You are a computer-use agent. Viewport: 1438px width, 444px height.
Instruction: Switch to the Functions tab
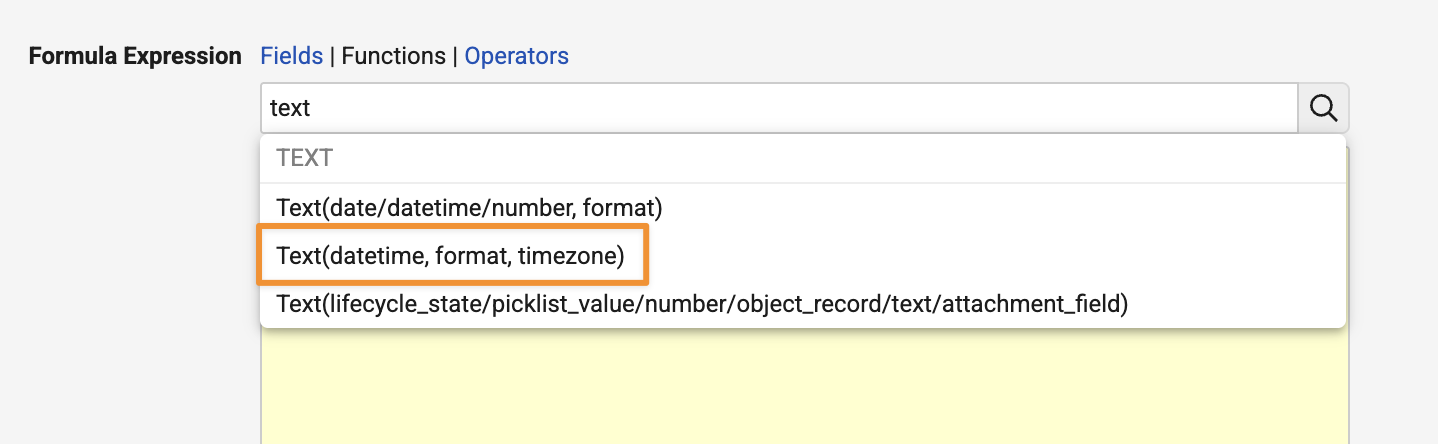[x=393, y=56]
